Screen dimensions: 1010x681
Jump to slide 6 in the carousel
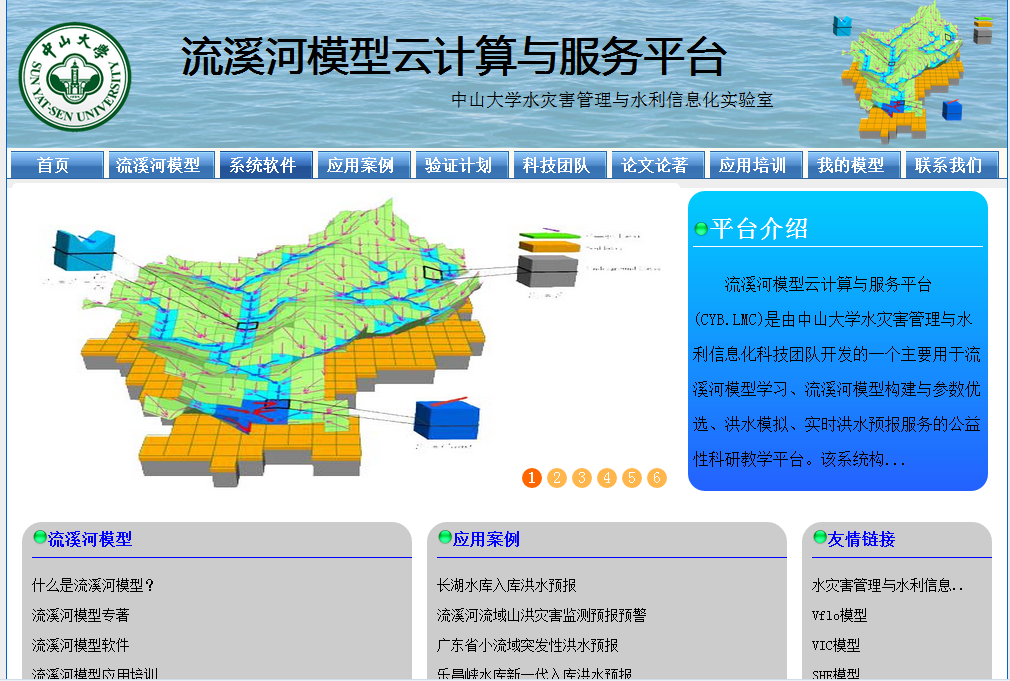[x=657, y=478]
